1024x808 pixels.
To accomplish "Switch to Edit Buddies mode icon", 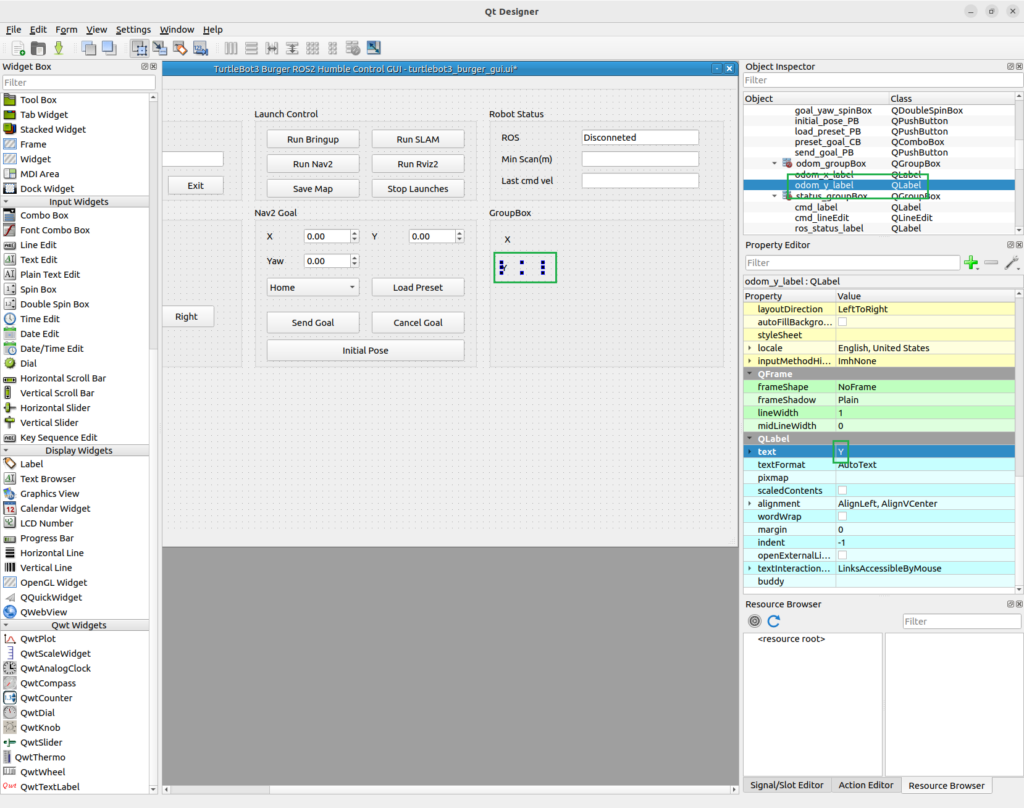I will coord(180,48).
